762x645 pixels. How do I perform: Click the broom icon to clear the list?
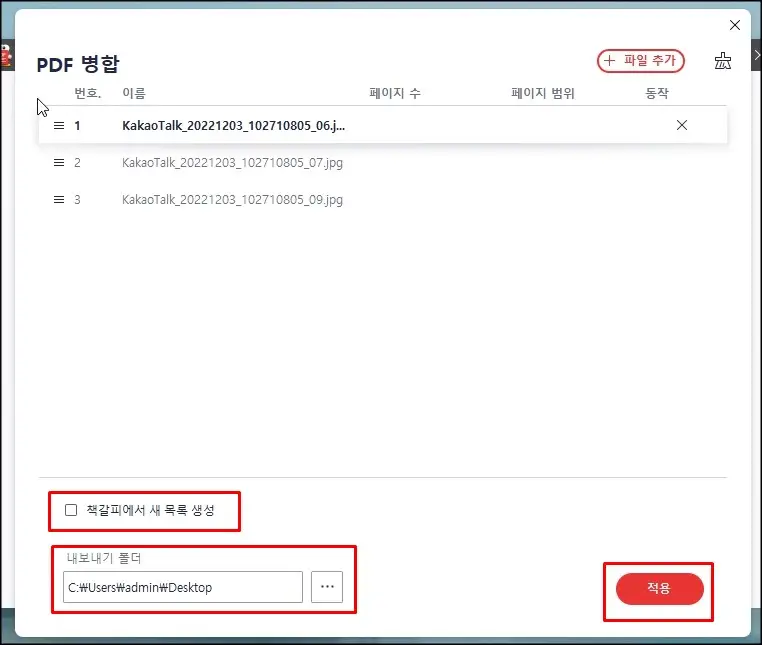click(x=723, y=61)
